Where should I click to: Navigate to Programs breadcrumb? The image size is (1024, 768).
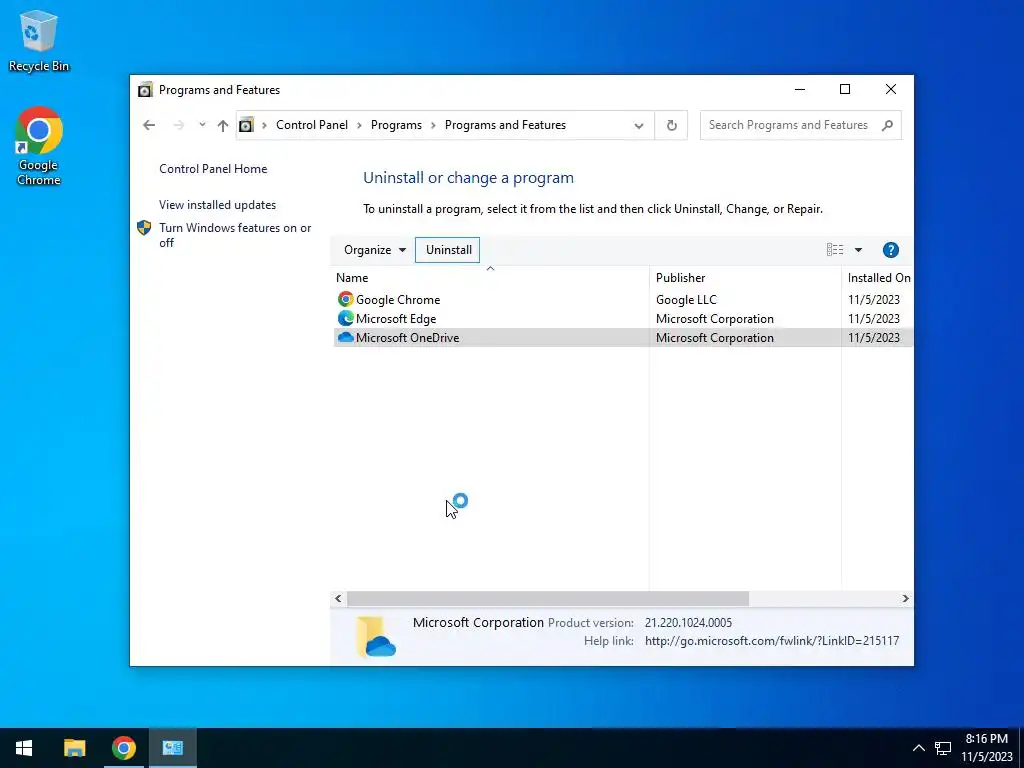[396, 125]
